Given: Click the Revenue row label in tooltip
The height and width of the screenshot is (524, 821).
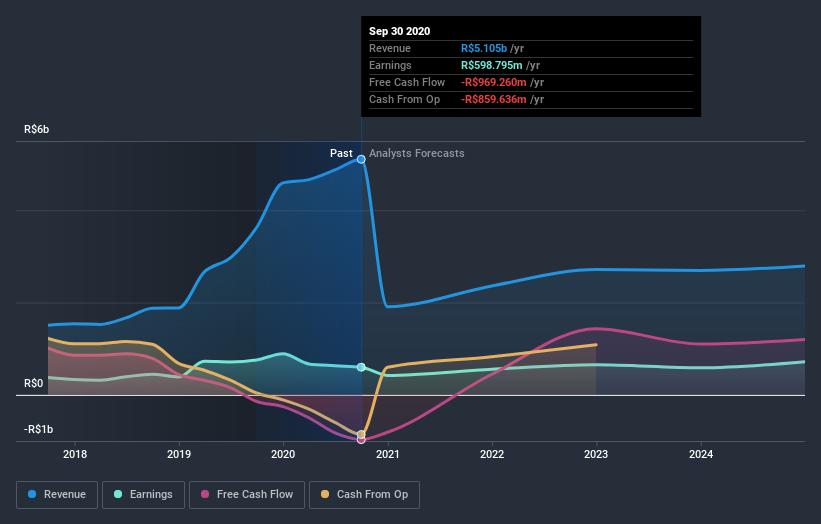Looking at the screenshot, I should click(390, 49).
